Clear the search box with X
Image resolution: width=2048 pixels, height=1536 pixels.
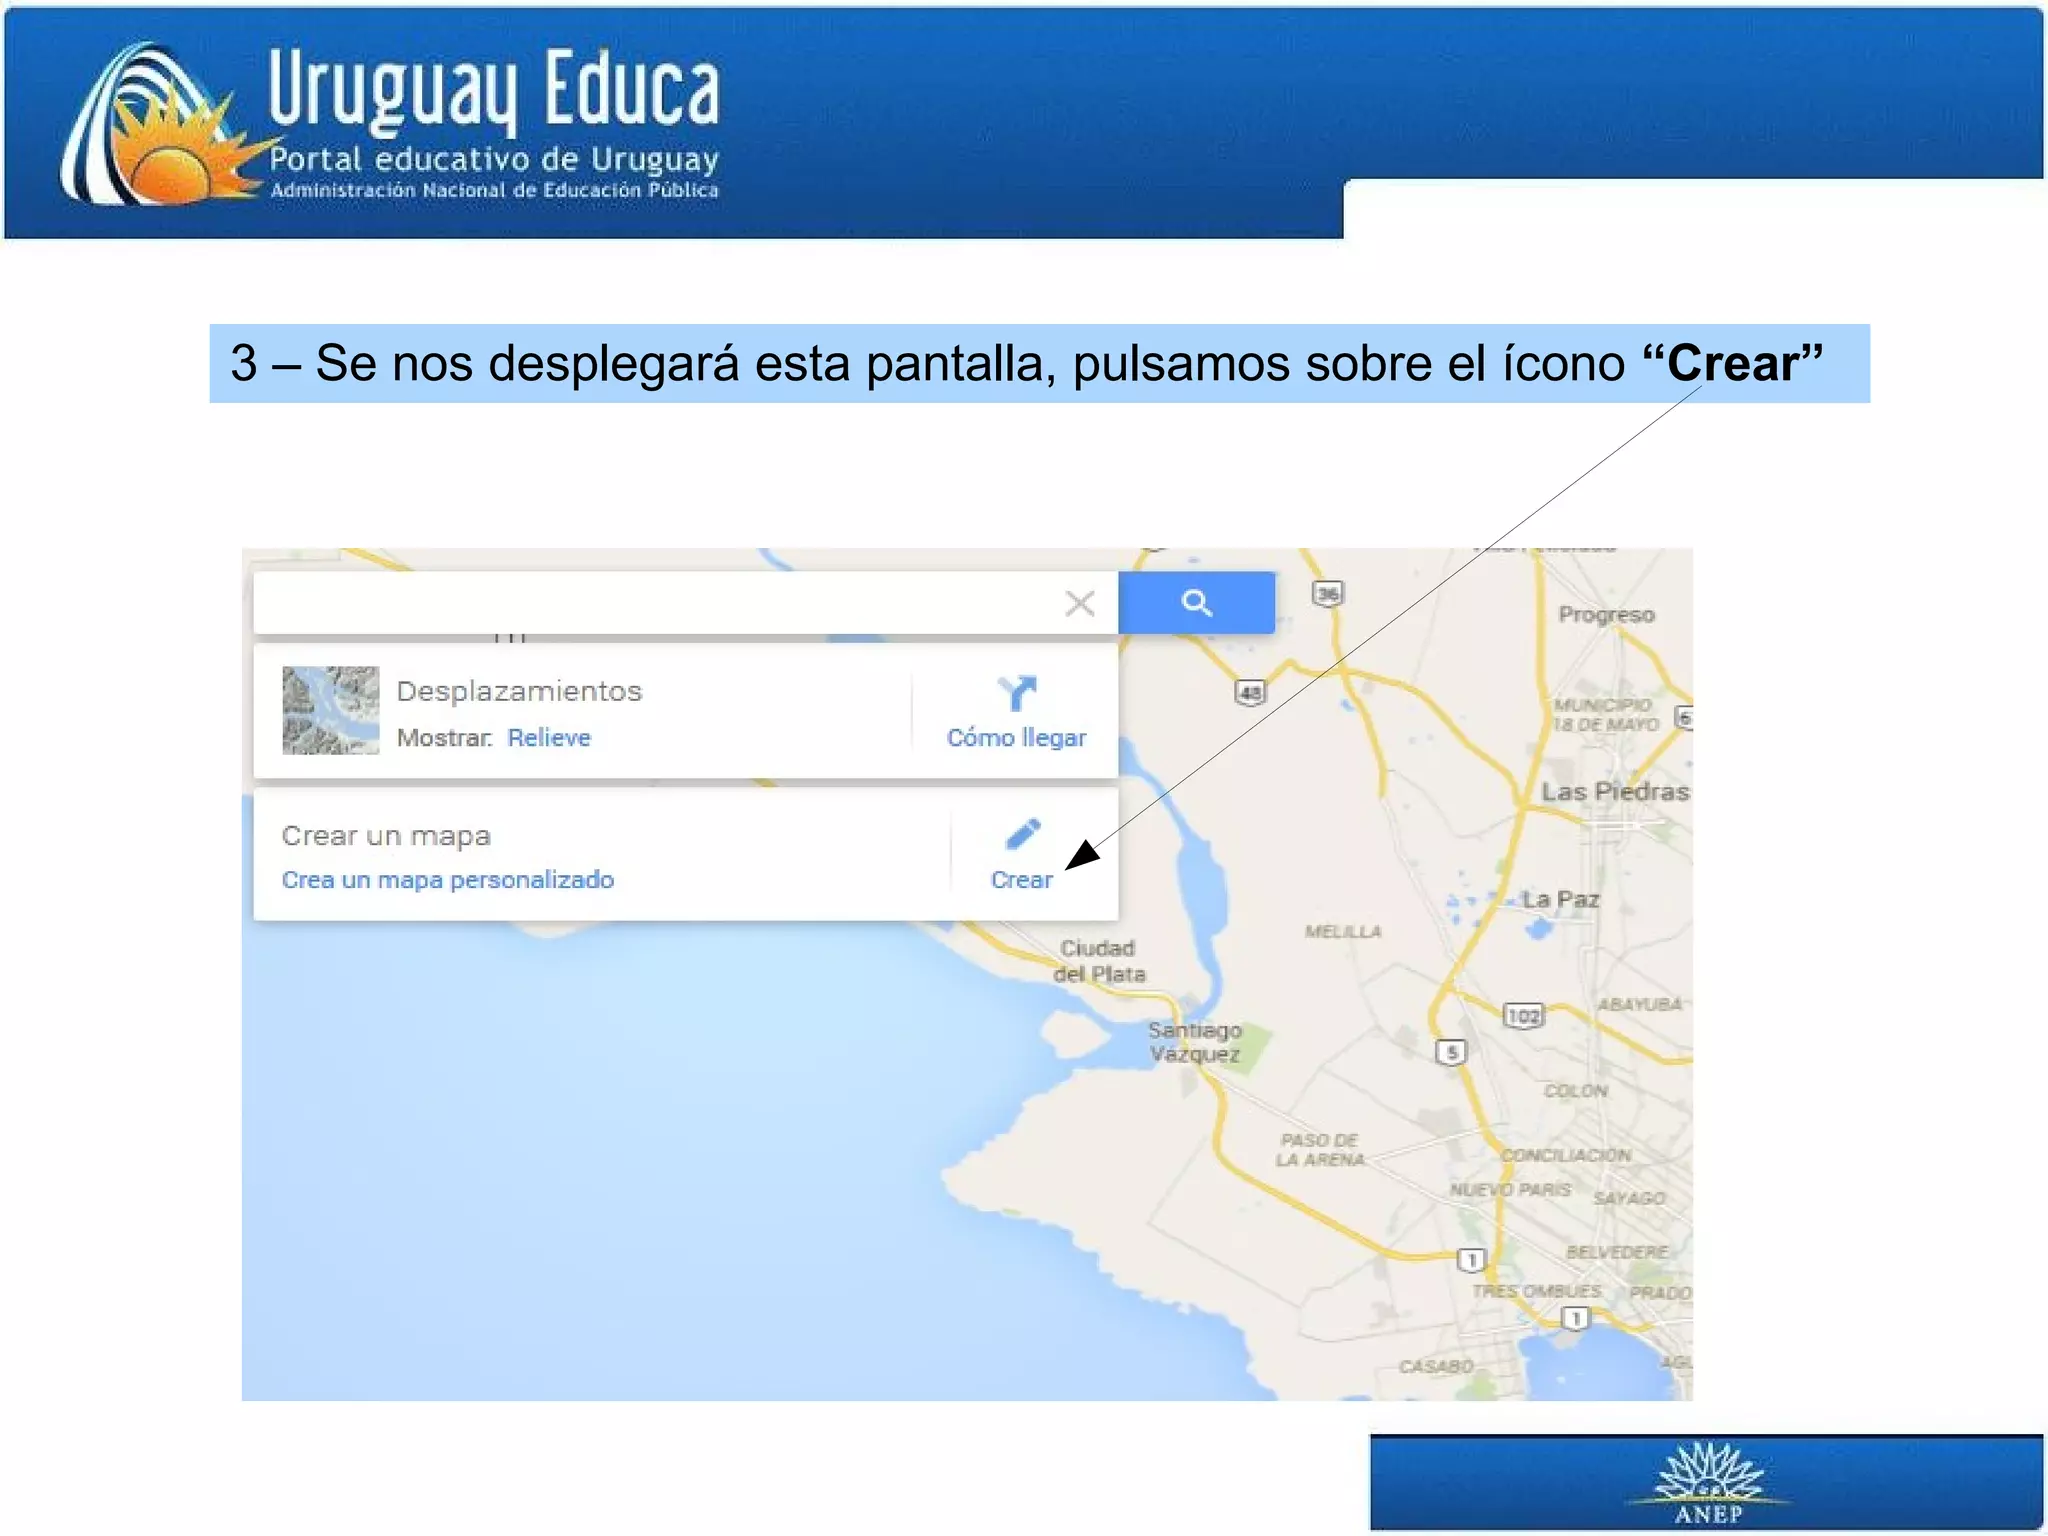tap(1080, 603)
